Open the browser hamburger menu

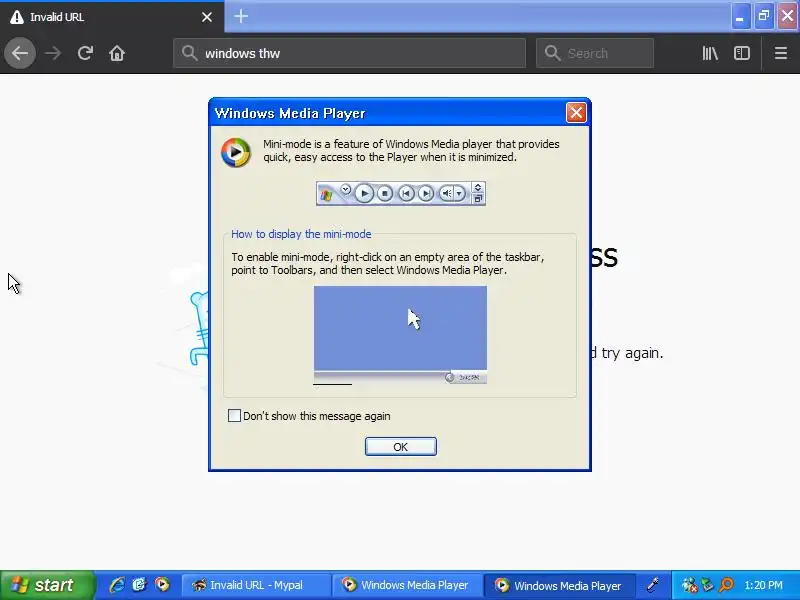pyautogui.click(x=781, y=53)
